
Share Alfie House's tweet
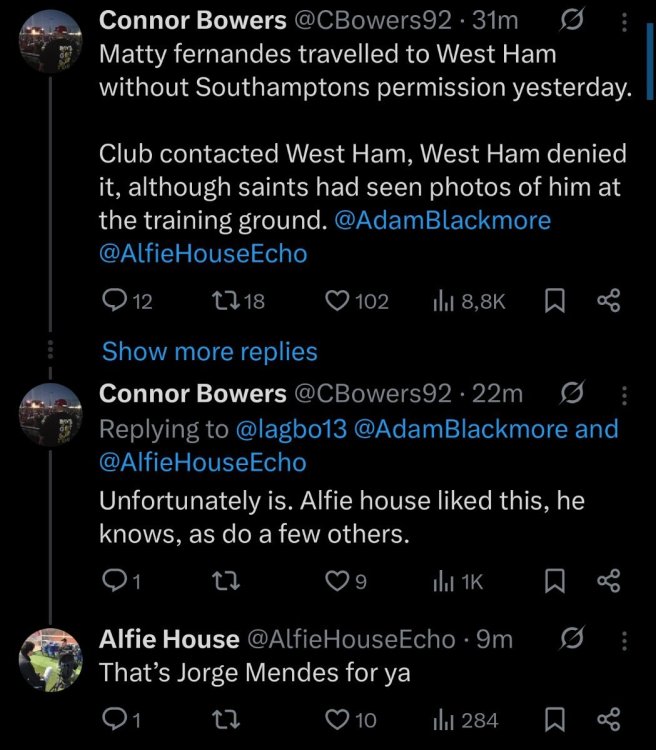(608, 719)
